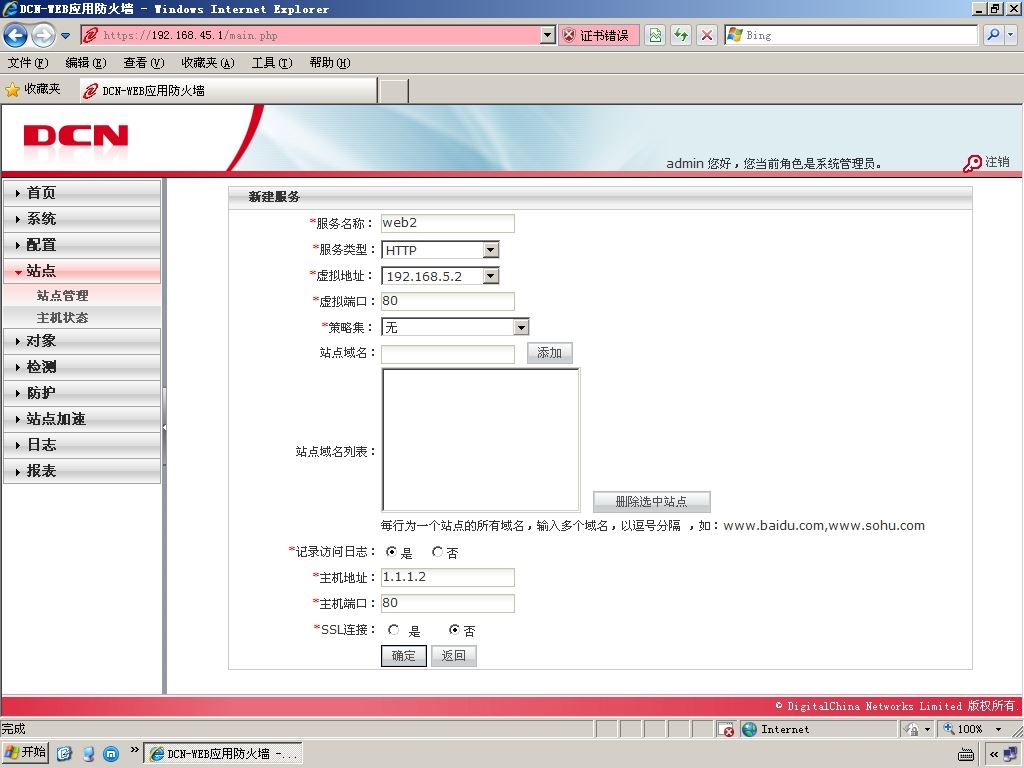
Task: Open the 编辑(E) menu
Action: [x=86, y=63]
